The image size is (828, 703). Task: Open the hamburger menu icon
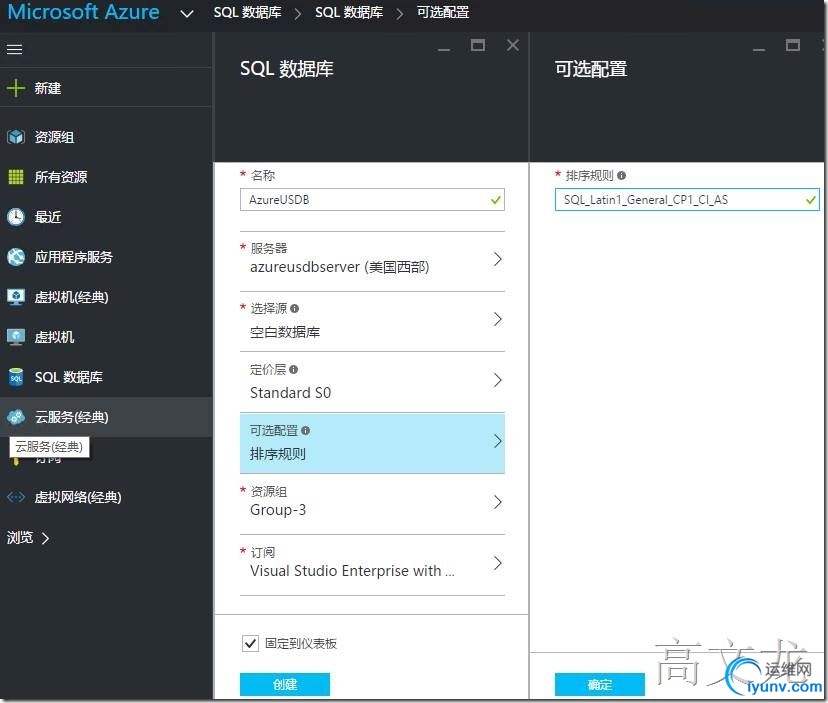14,49
